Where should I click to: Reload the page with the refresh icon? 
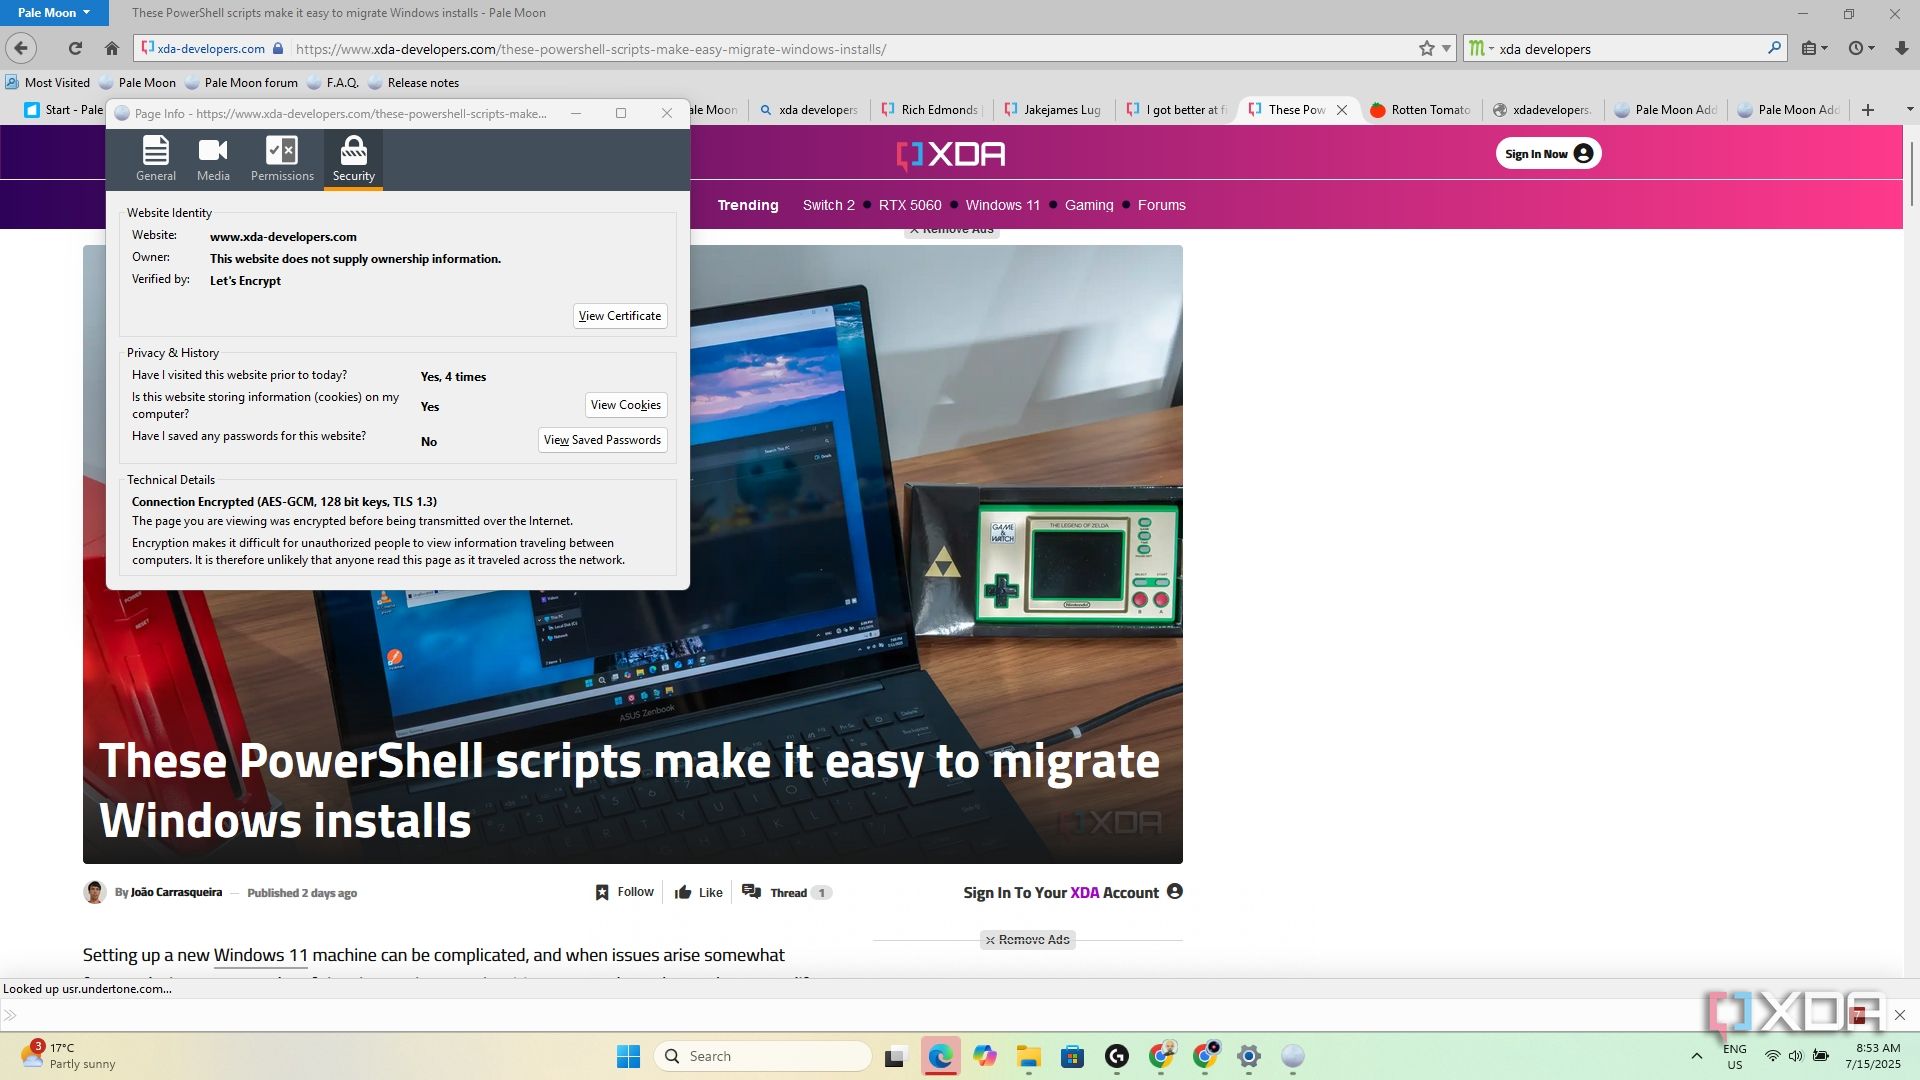(x=75, y=48)
